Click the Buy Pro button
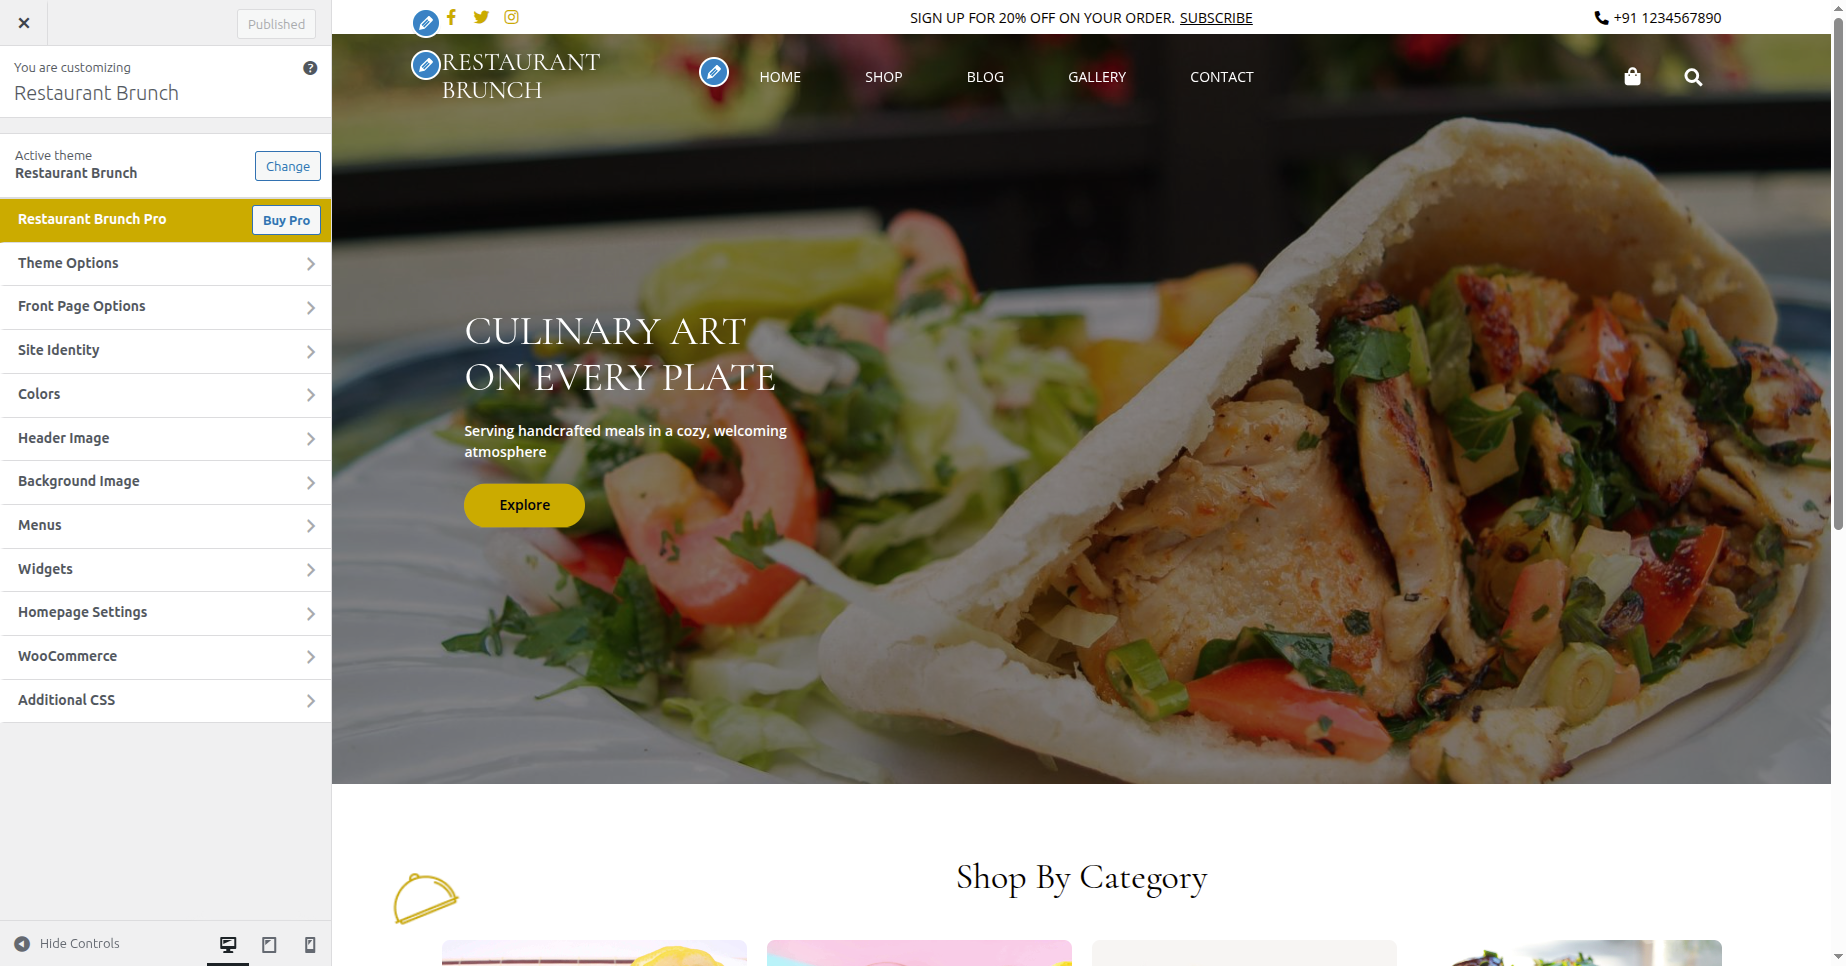 click(286, 220)
